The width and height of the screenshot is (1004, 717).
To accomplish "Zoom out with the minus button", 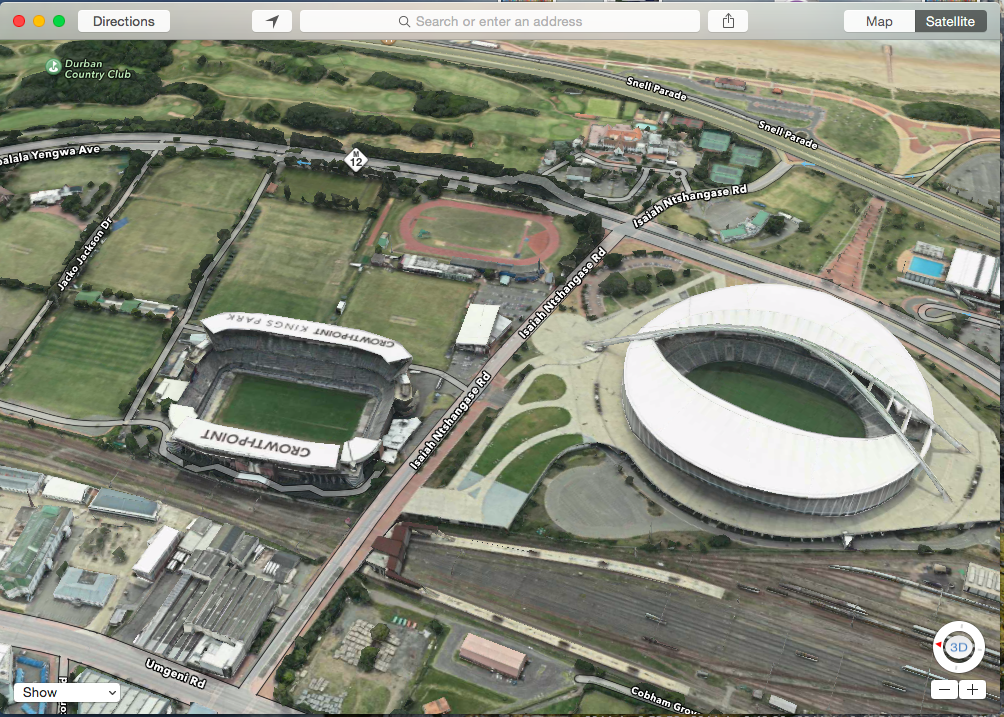I will [944, 689].
